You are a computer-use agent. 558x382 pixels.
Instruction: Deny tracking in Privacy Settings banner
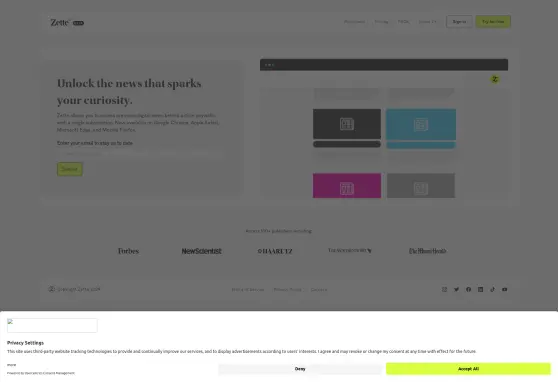coord(300,369)
